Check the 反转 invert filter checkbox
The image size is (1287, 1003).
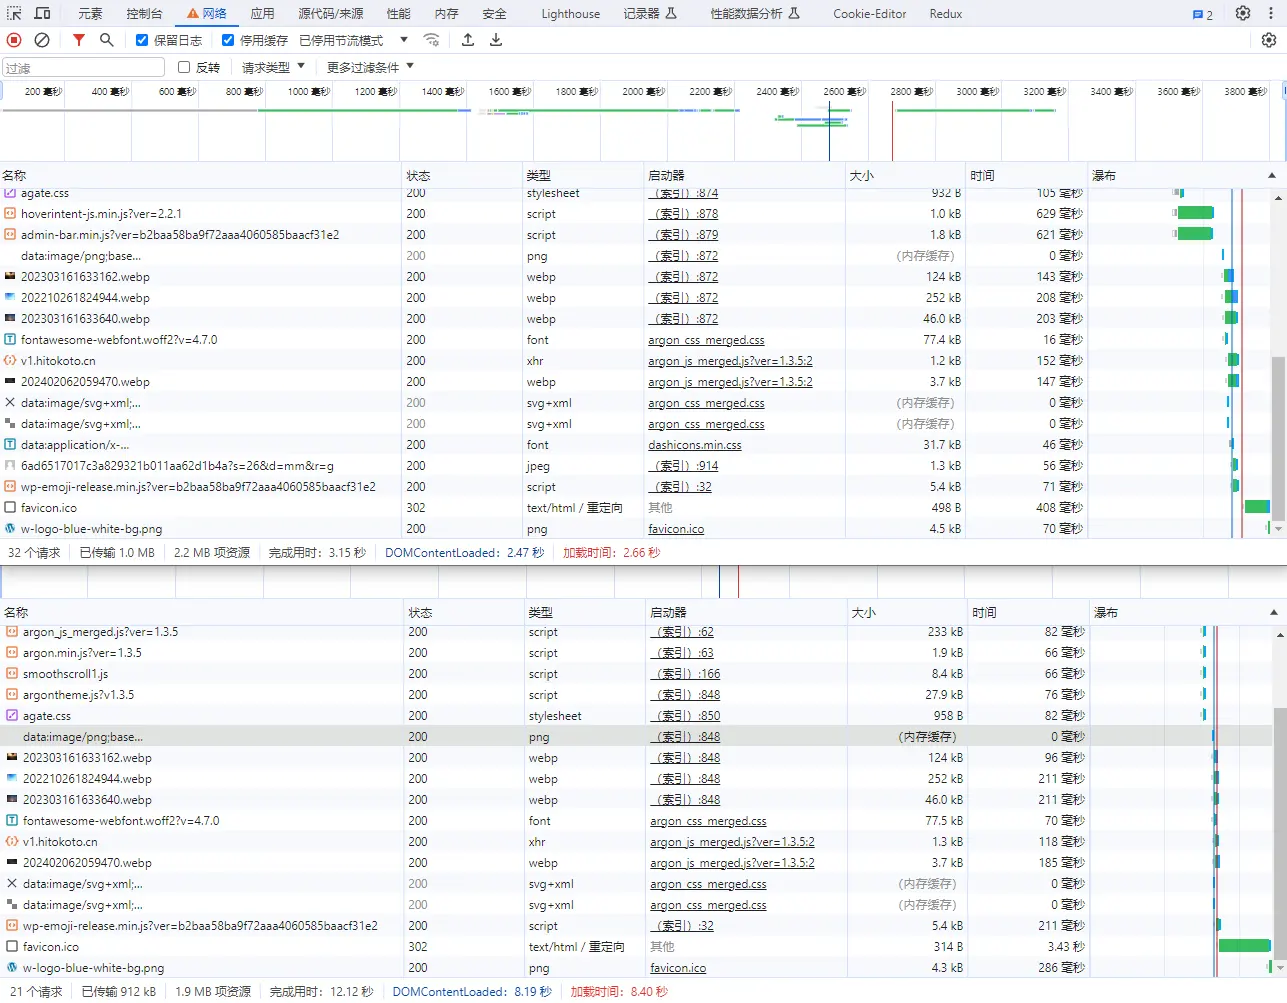[x=184, y=67]
